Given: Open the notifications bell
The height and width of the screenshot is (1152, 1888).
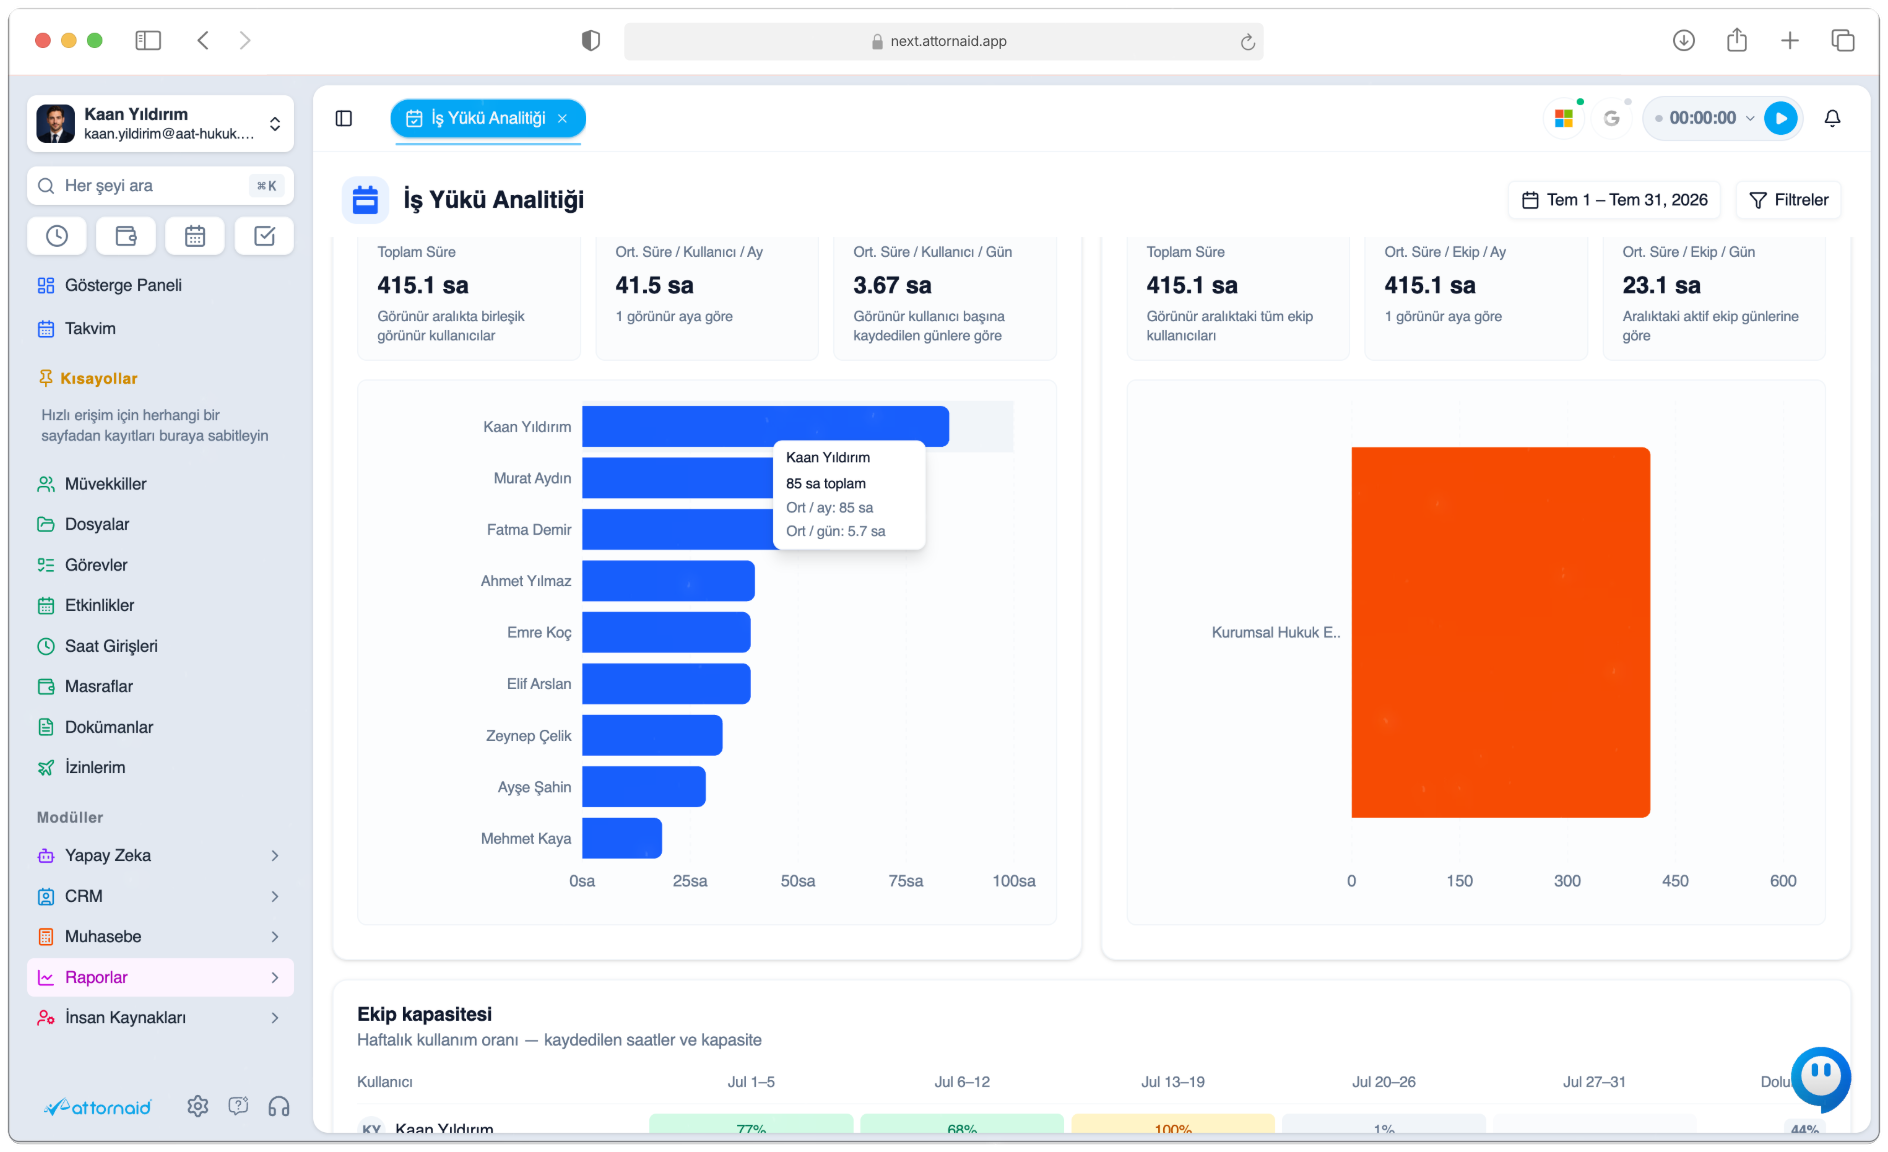Looking at the screenshot, I should pyautogui.click(x=1832, y=118).
